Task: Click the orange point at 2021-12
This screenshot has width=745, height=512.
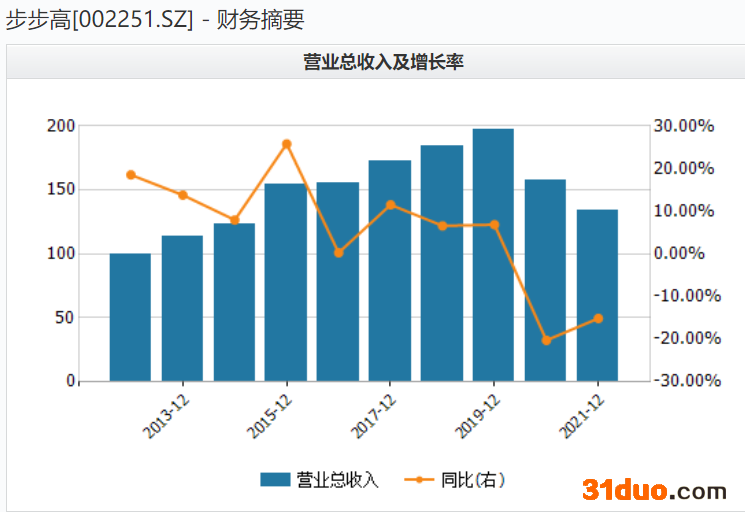Action: pos(598,319)
